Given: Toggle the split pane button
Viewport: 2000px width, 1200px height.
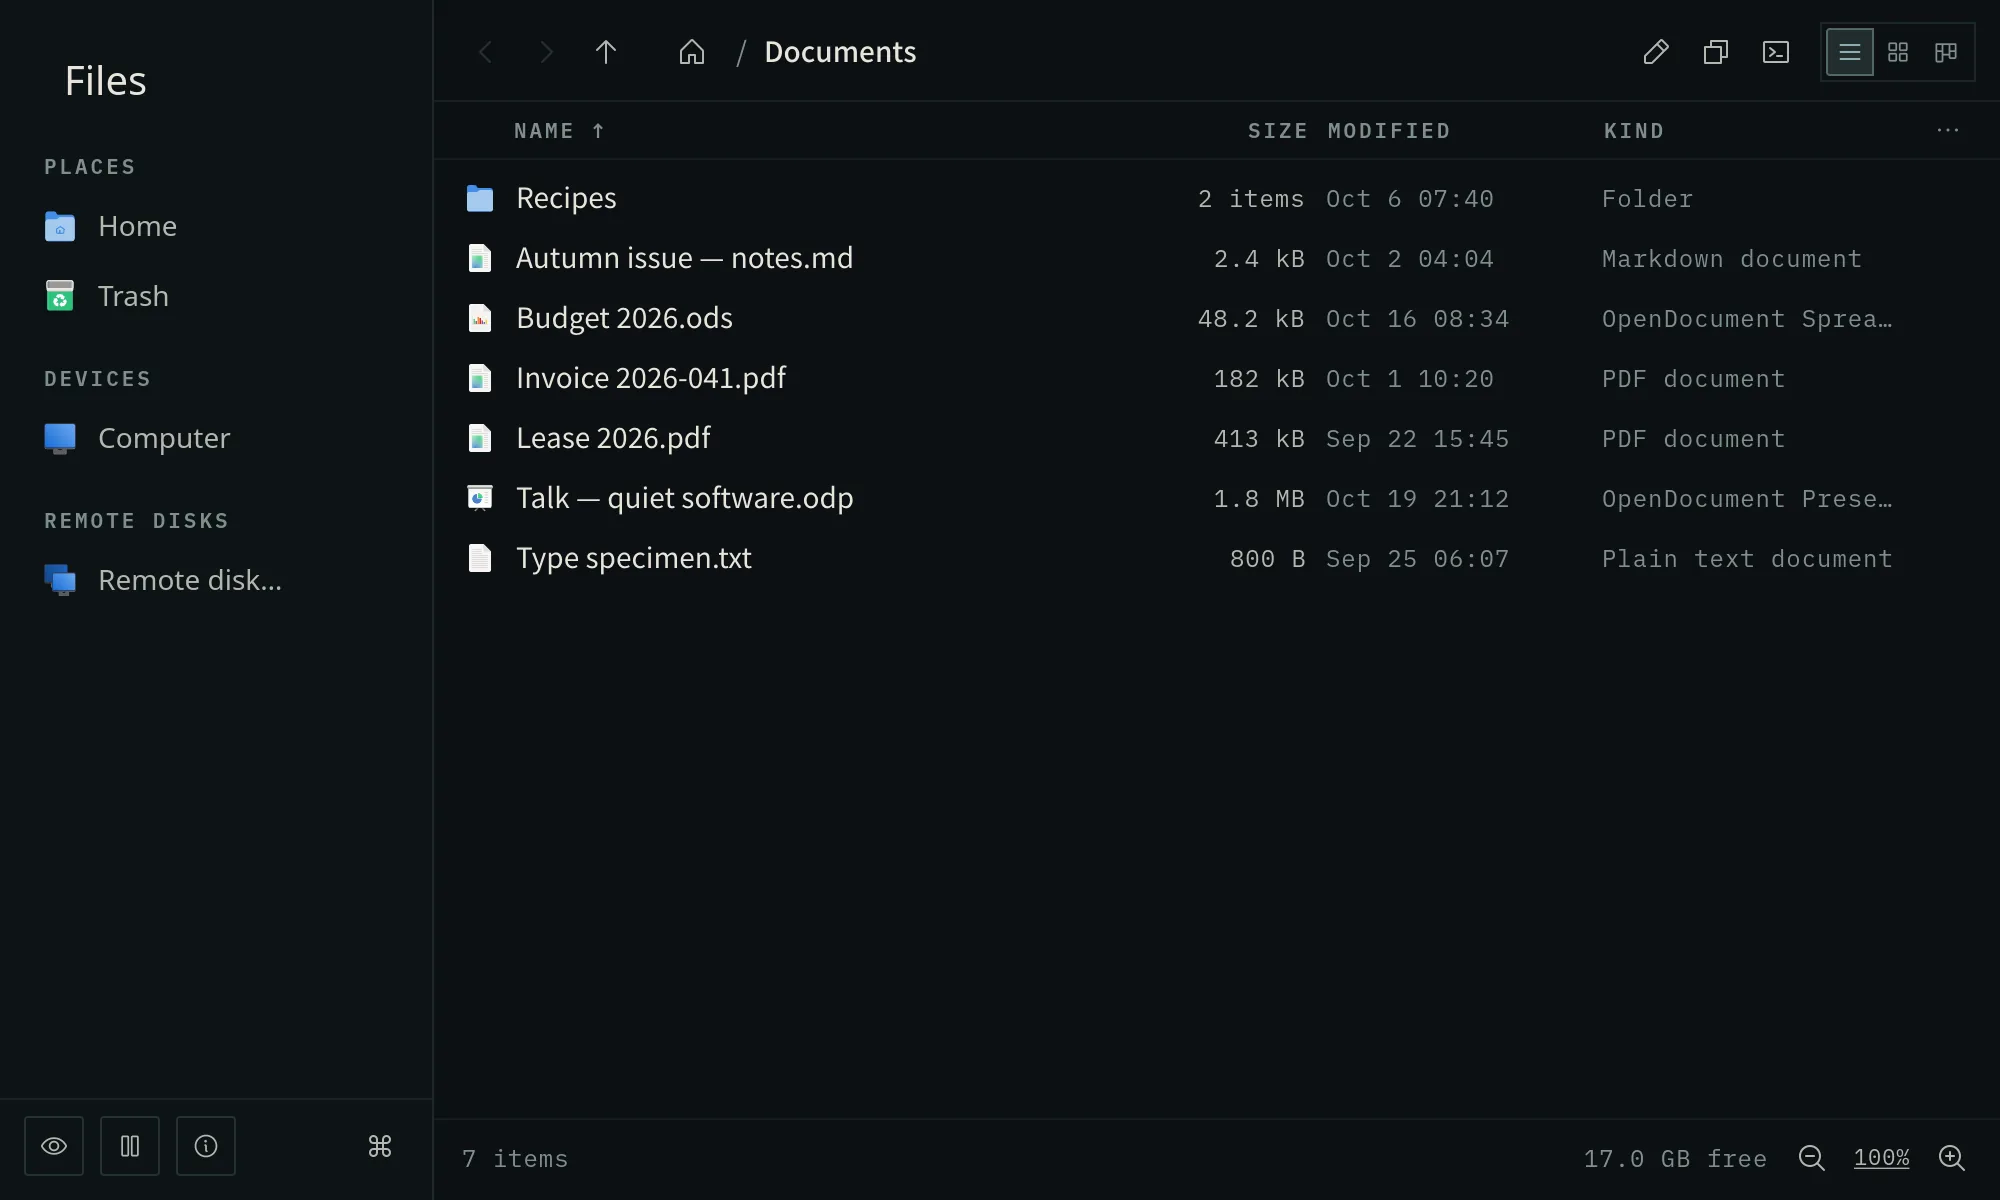Looking at the screenshot, I should [x=130, y=1146].
